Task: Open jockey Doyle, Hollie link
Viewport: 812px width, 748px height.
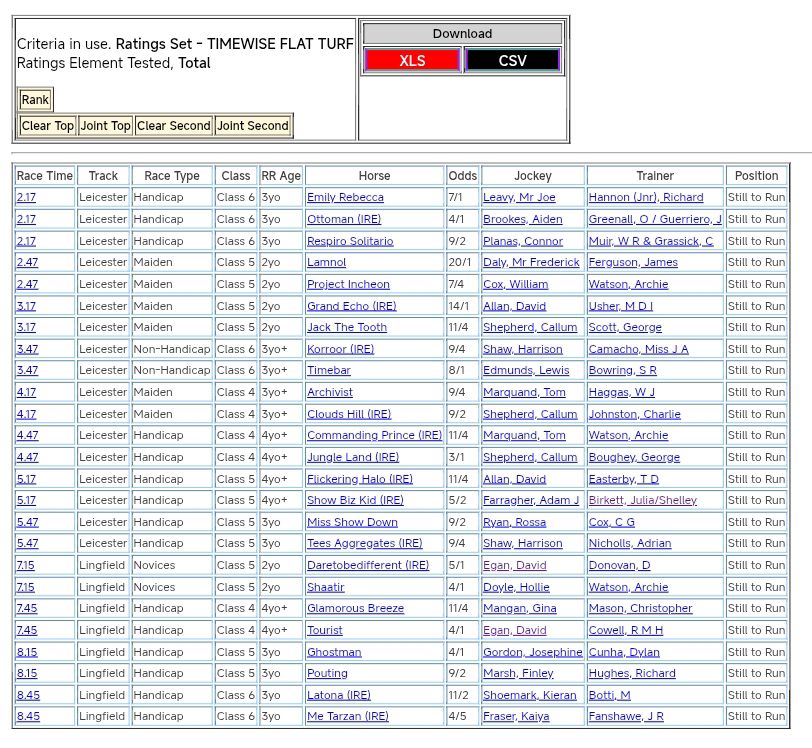Action: (x=516, y=588)
